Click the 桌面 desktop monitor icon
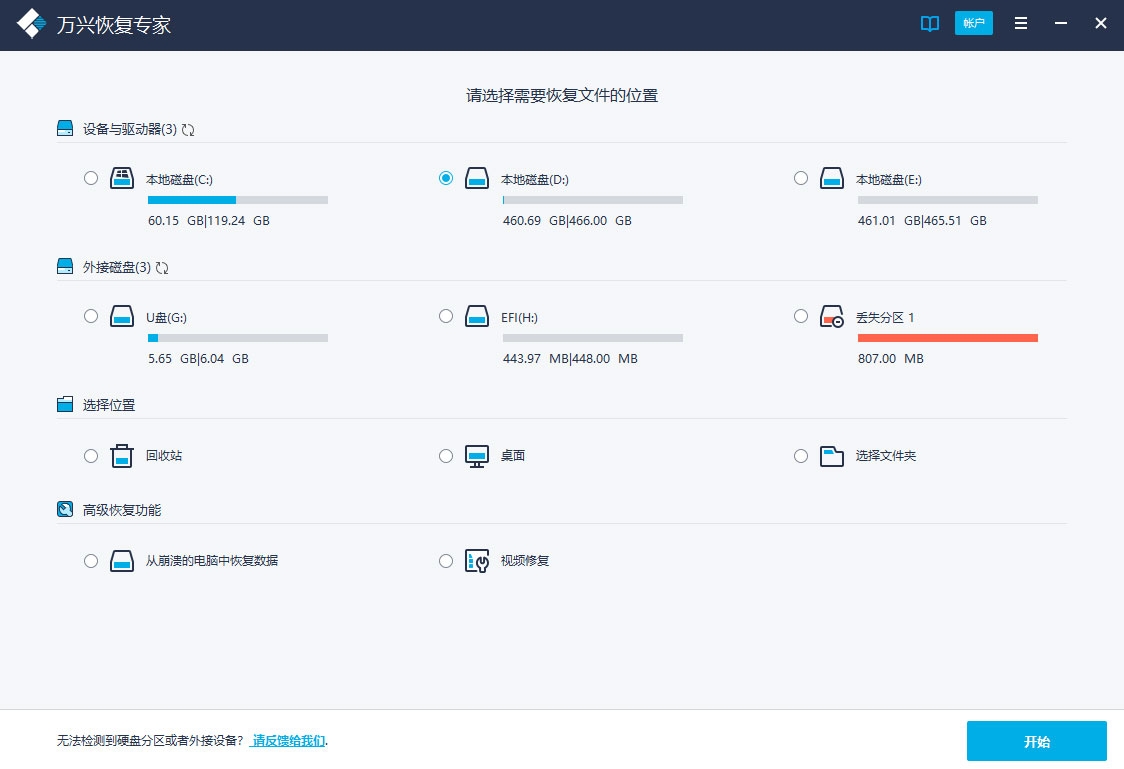Viewport: 1124px width, 769px height. point(476,455)
